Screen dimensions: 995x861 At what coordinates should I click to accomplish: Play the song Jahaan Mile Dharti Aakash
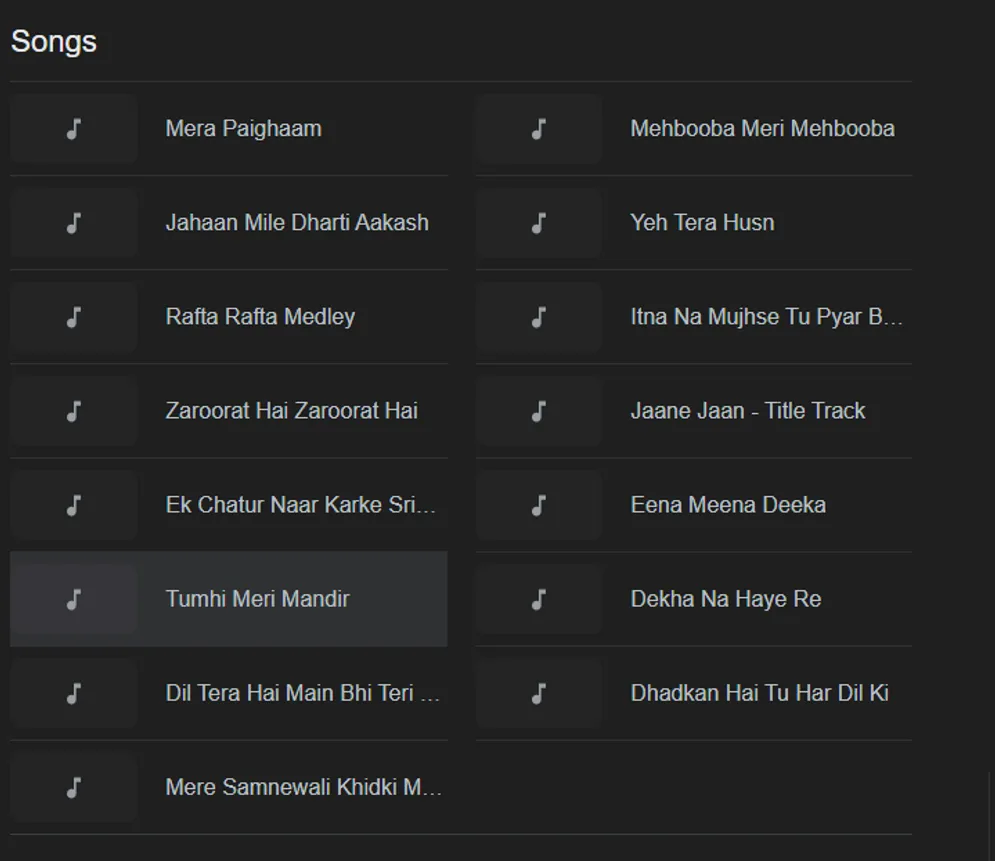(296, 223)
